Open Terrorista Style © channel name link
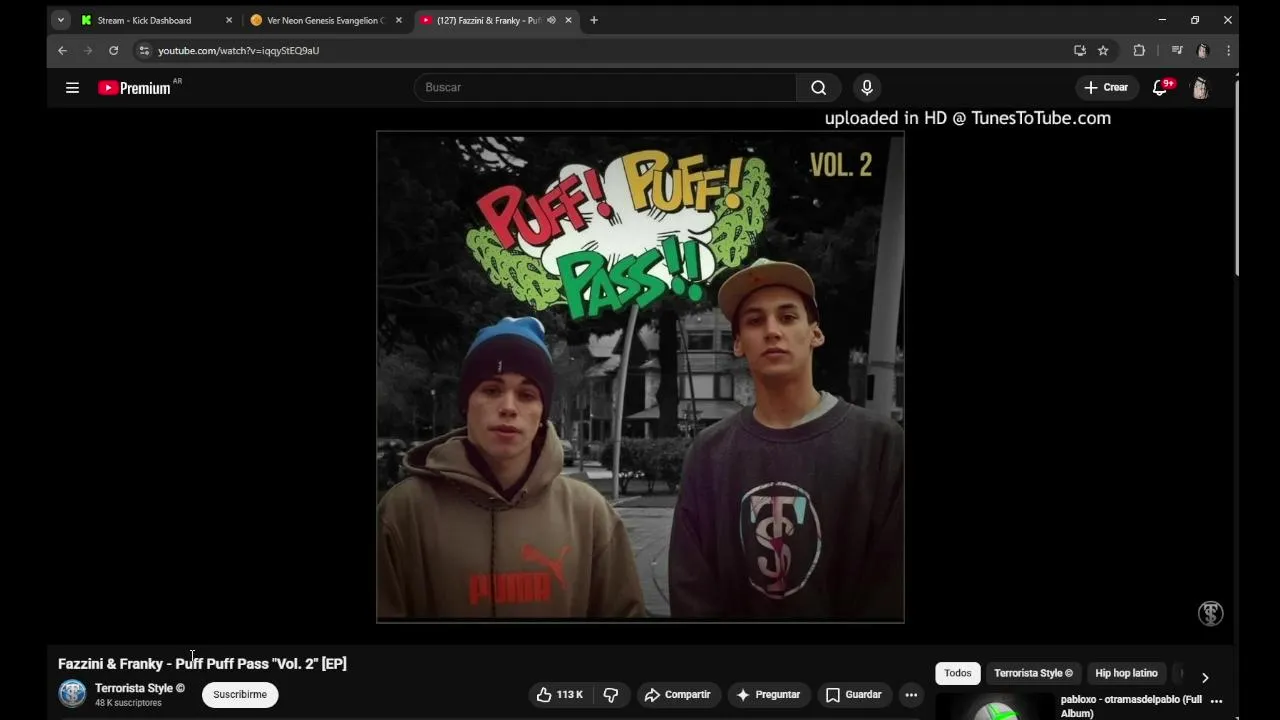 point(140,688)
